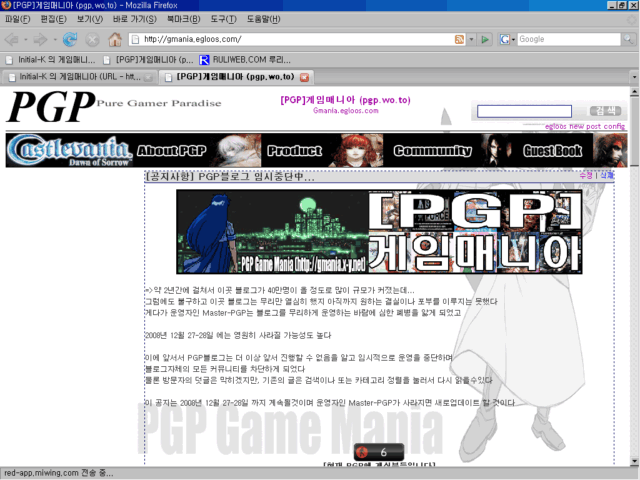The height and width of the screenshot is (480, 640).
Task: Click the [PGP]게임매니아 (pgp.wo.to) title link
Action: pyautogui.click(x=345, y=100)
